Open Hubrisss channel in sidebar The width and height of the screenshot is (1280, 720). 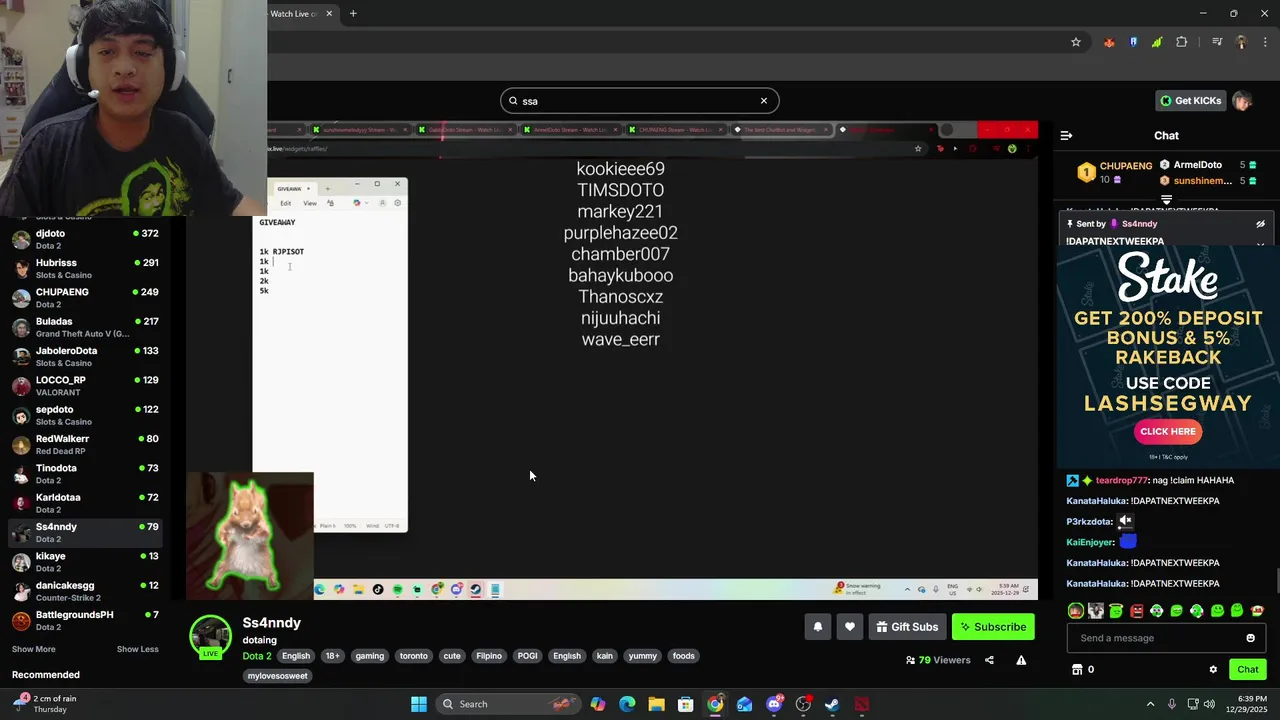click(x=85, y=268)
